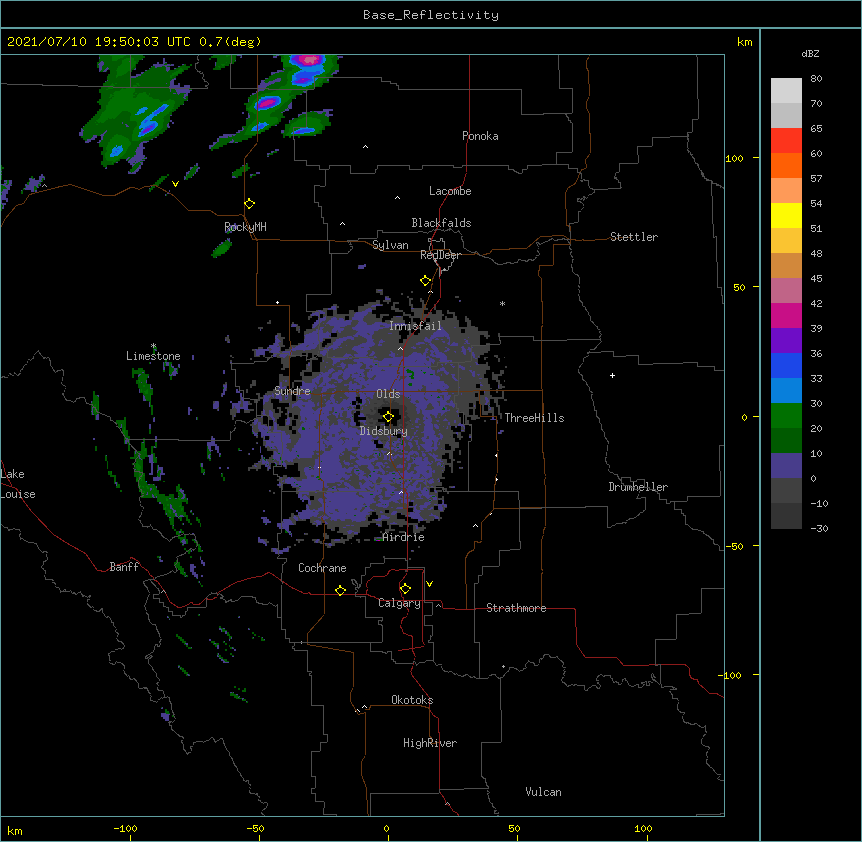Click the Blackfalds city label
The width and height of the screenshot is (862, 842).
441,223
